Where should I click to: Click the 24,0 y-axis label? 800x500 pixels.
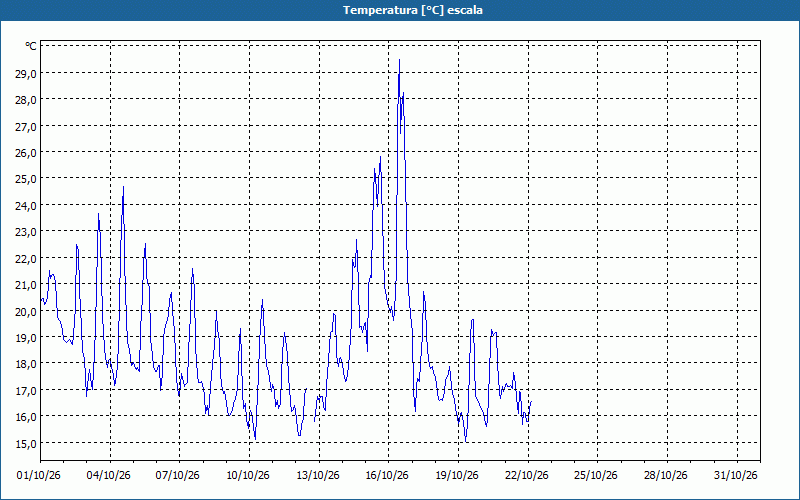(x=26, y=206)
